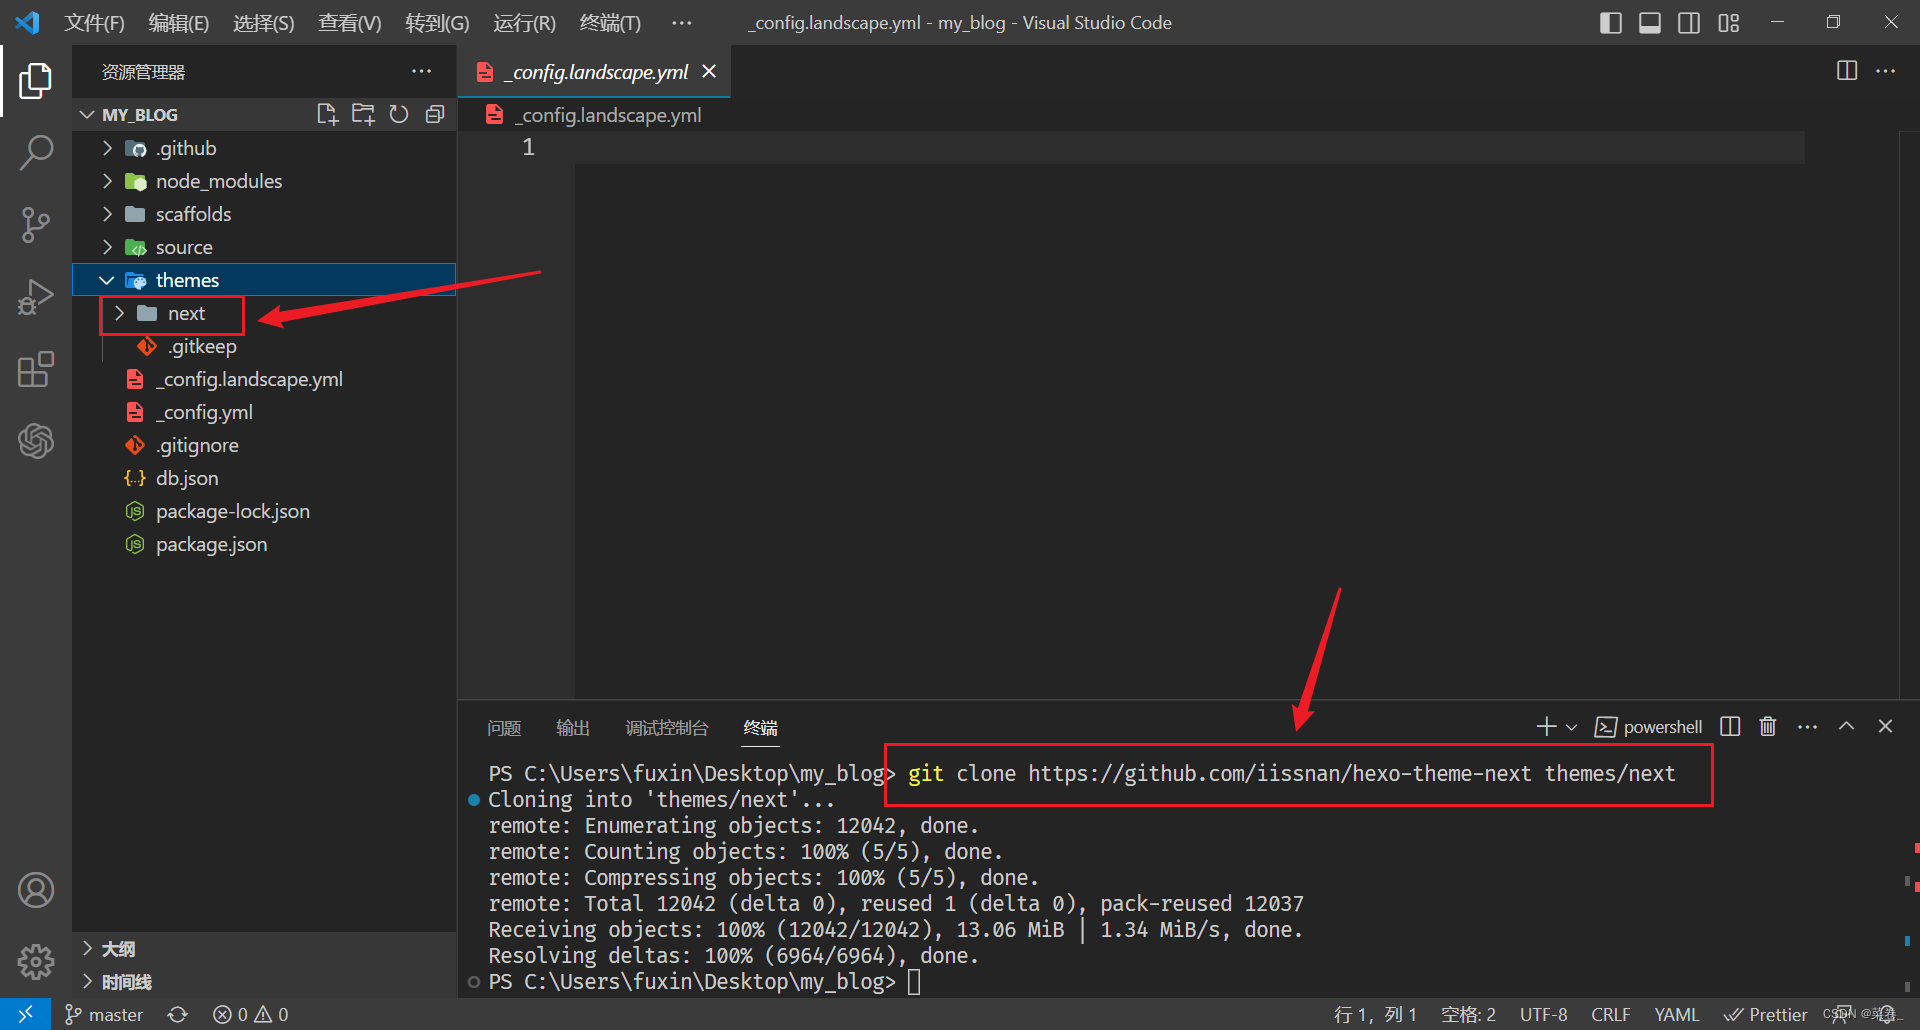
Task: Open the 终端(T) menu
Action: click(610, 22)
